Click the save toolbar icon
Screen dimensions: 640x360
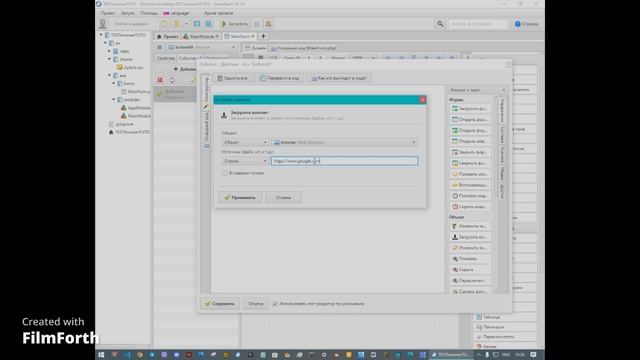point(197,24)
